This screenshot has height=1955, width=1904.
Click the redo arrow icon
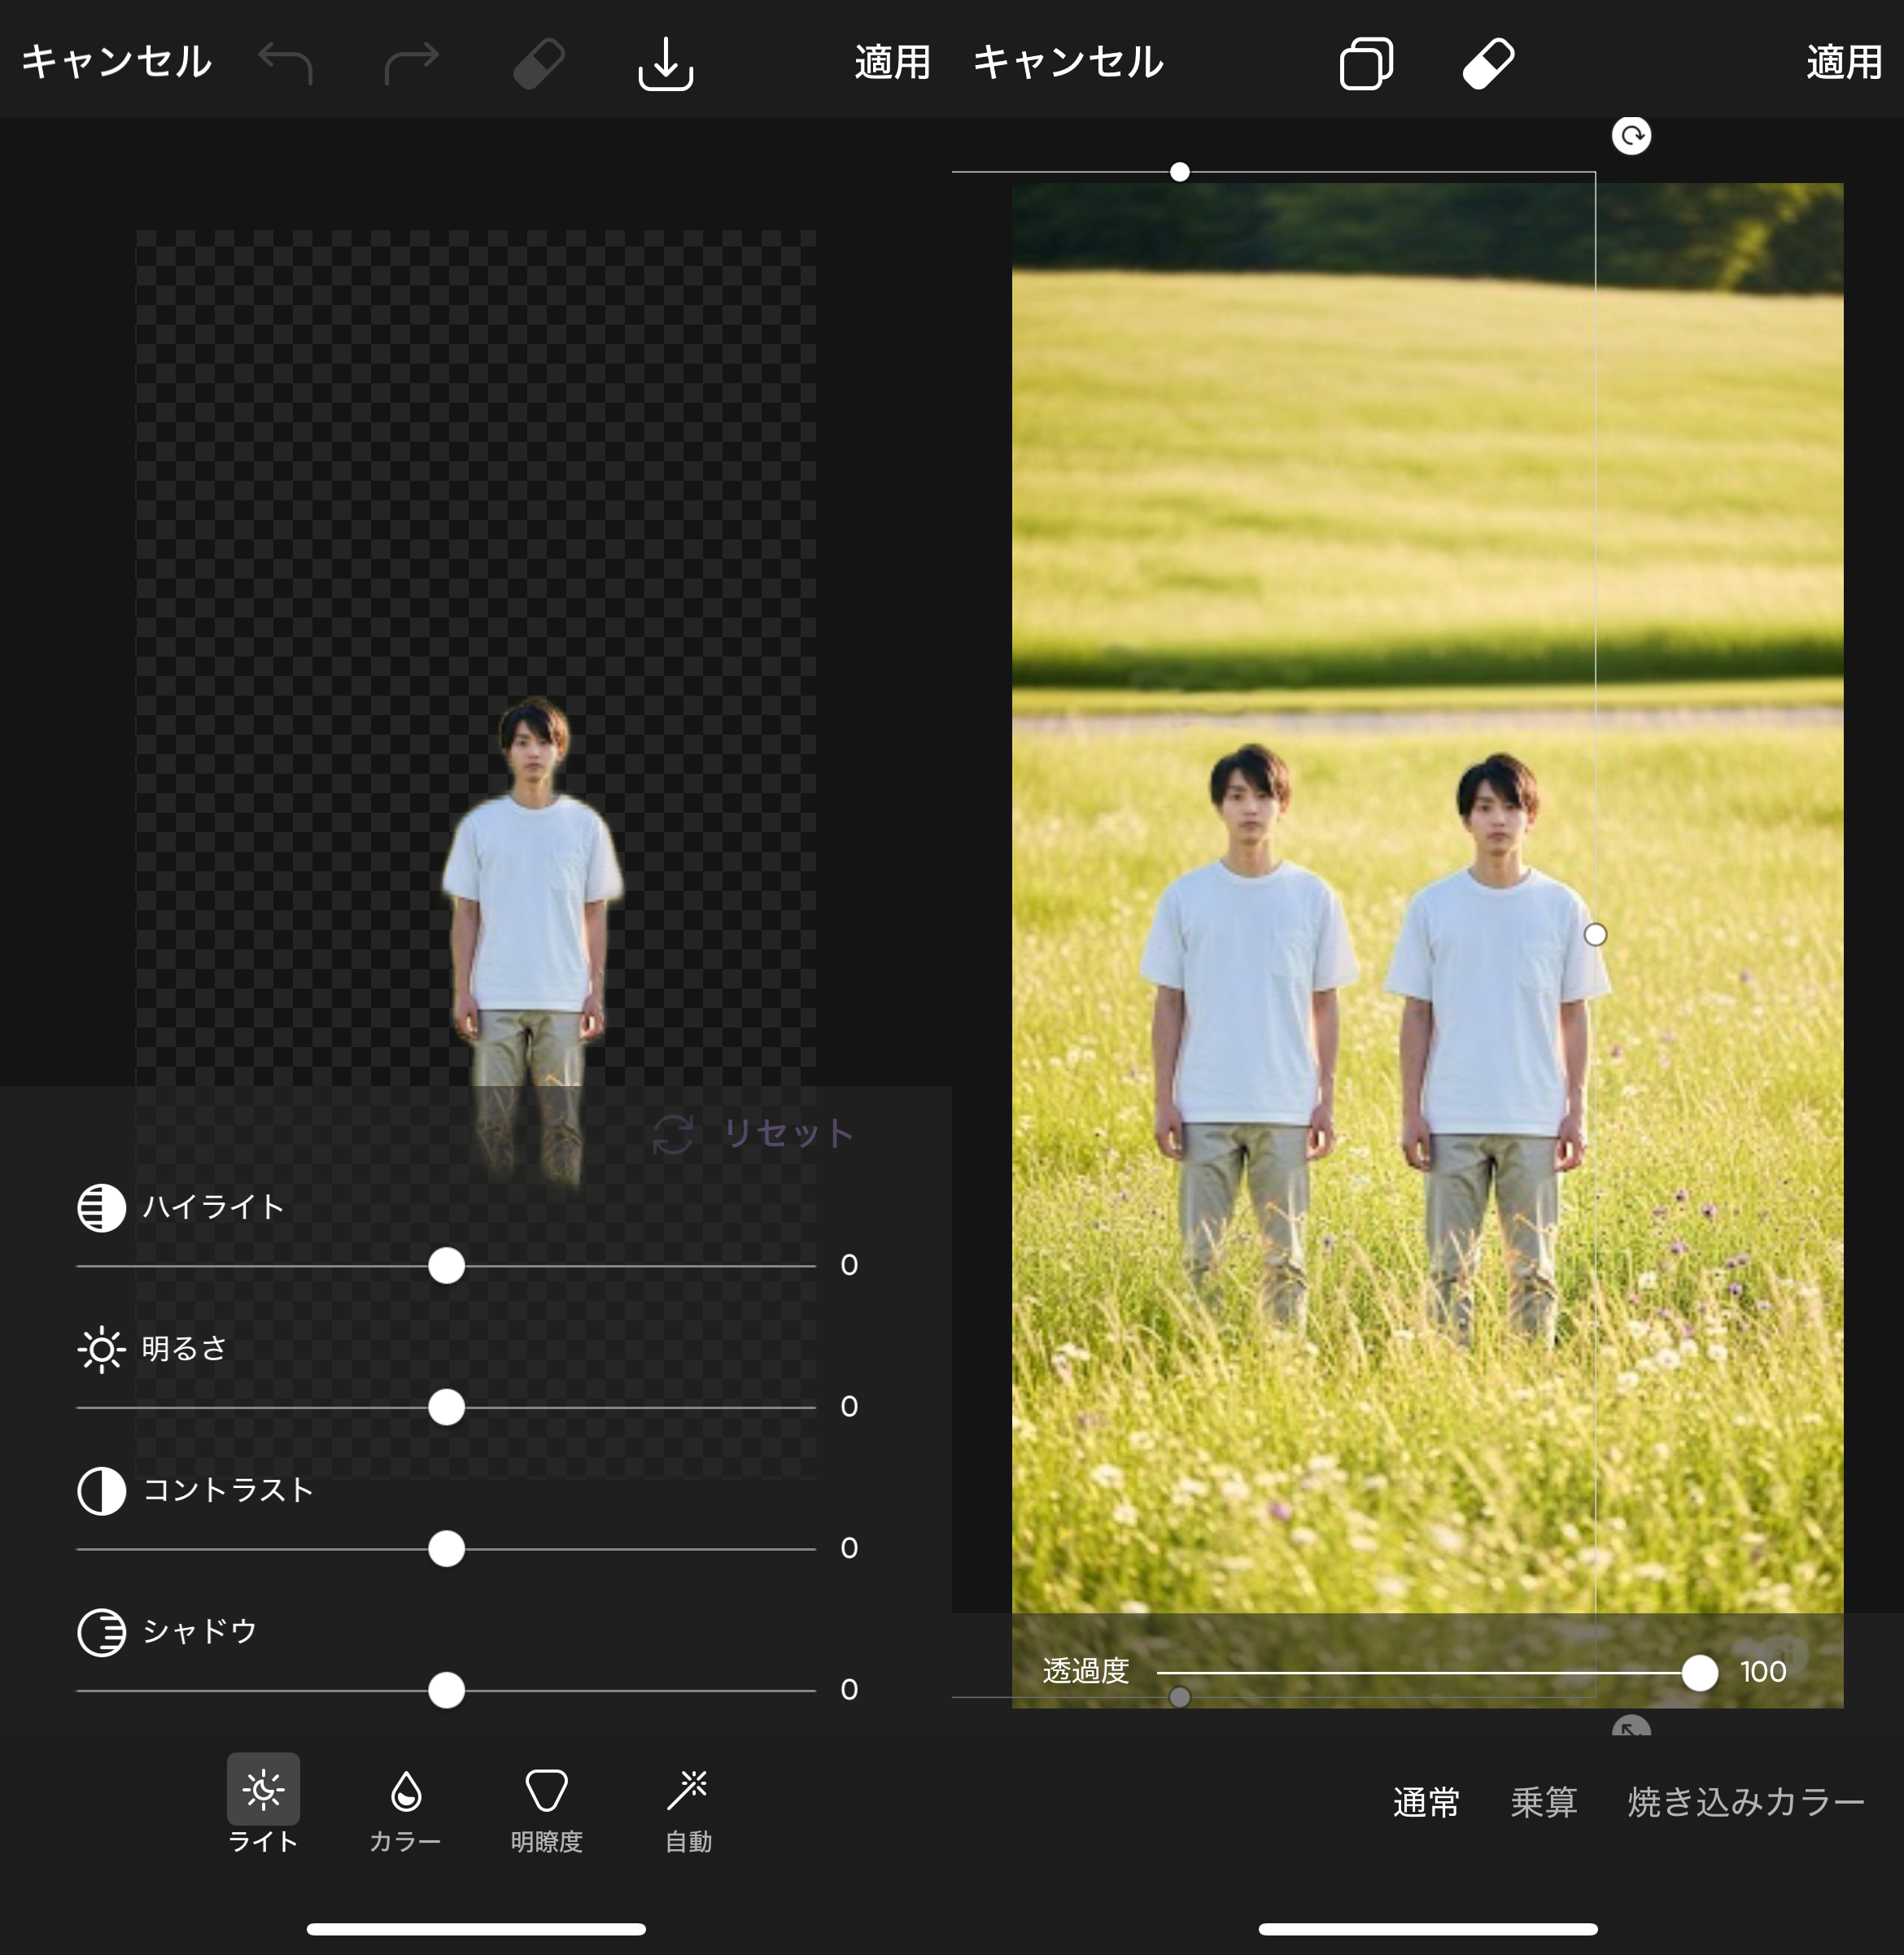(412, 62)
